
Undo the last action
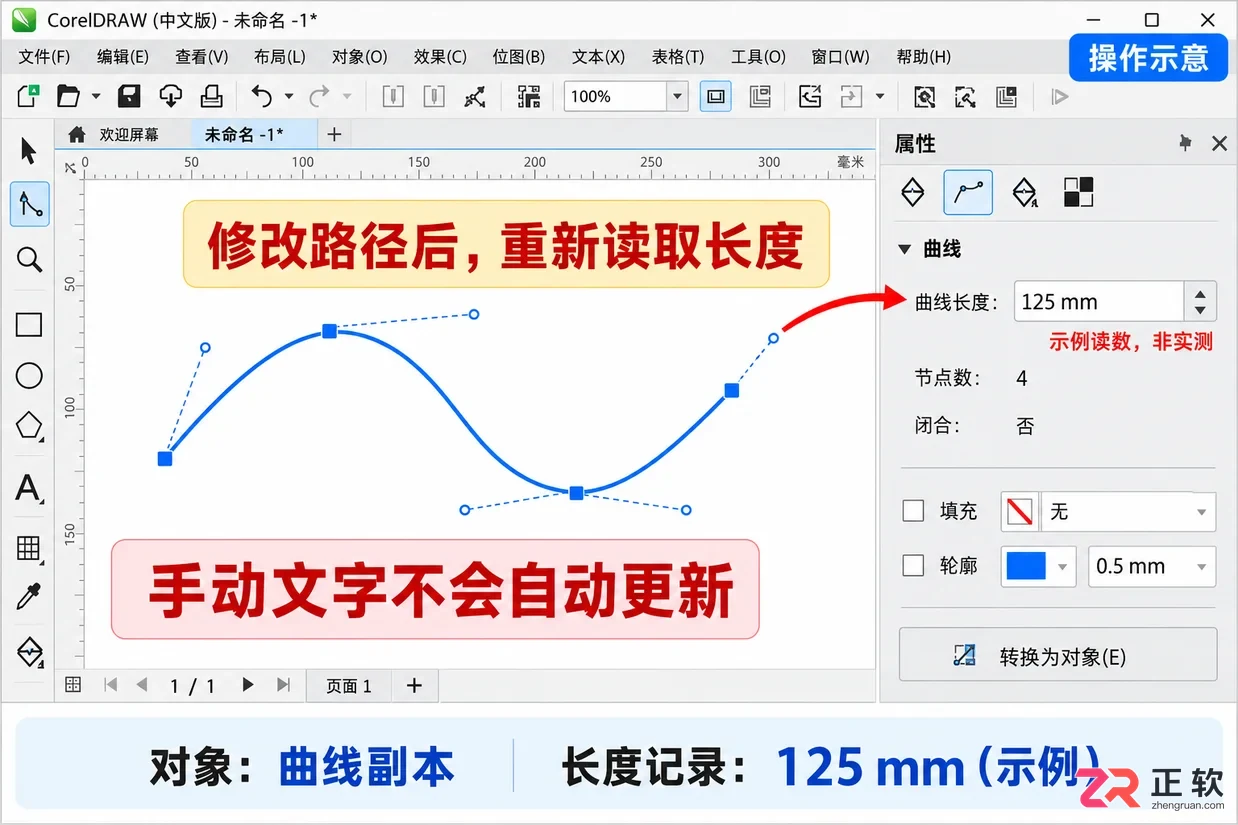pos(262,96)
